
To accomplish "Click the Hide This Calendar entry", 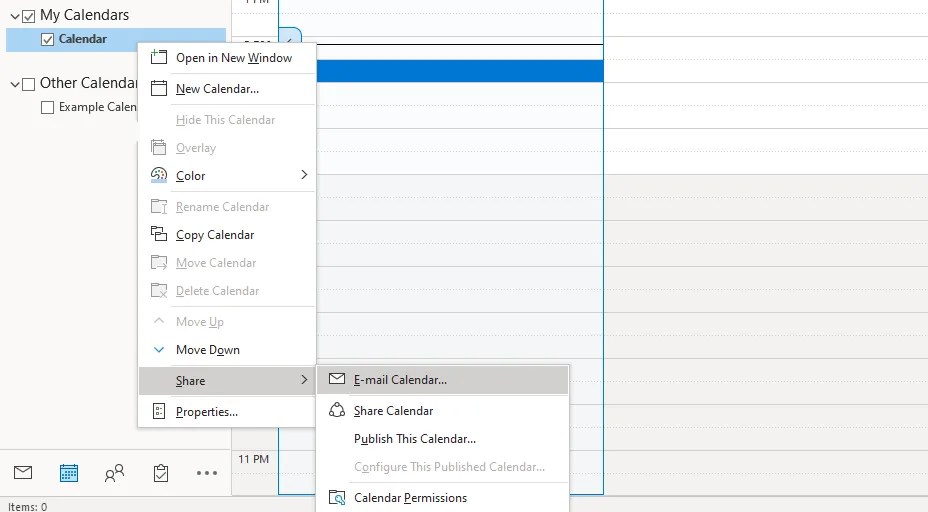I will 227,120.
